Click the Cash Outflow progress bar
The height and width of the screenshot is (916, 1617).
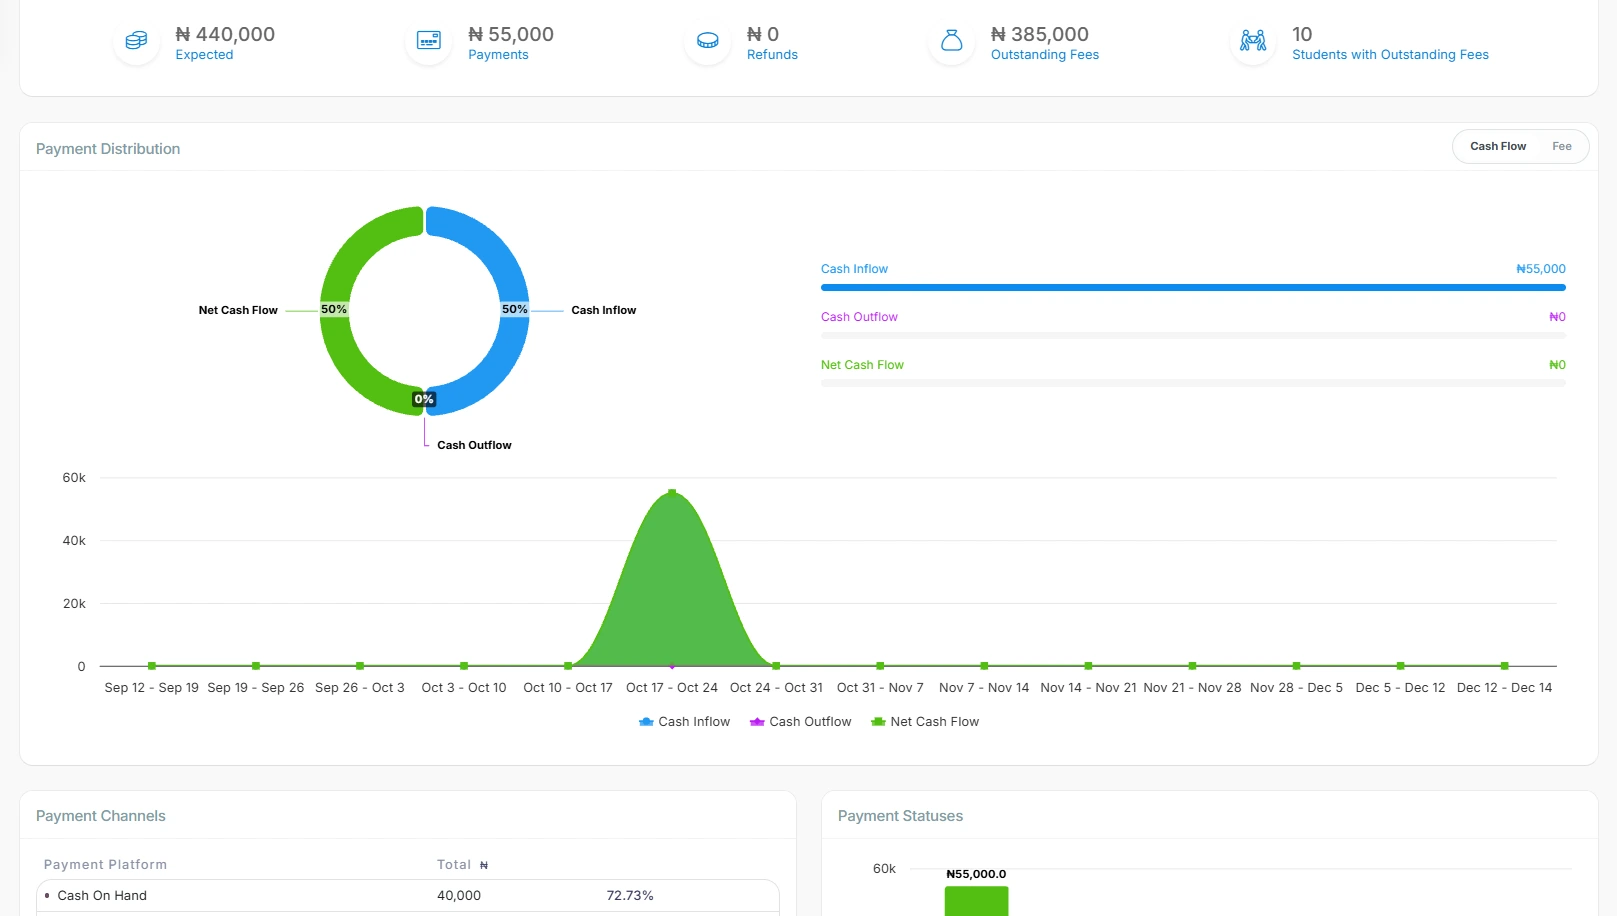click(1193, 336)
